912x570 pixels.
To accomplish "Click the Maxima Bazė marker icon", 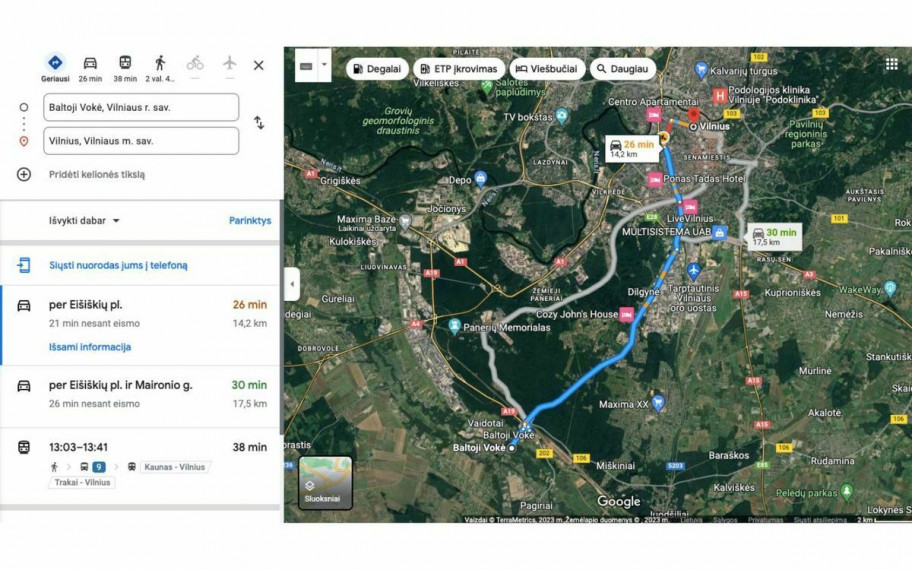I will point(405,221).
